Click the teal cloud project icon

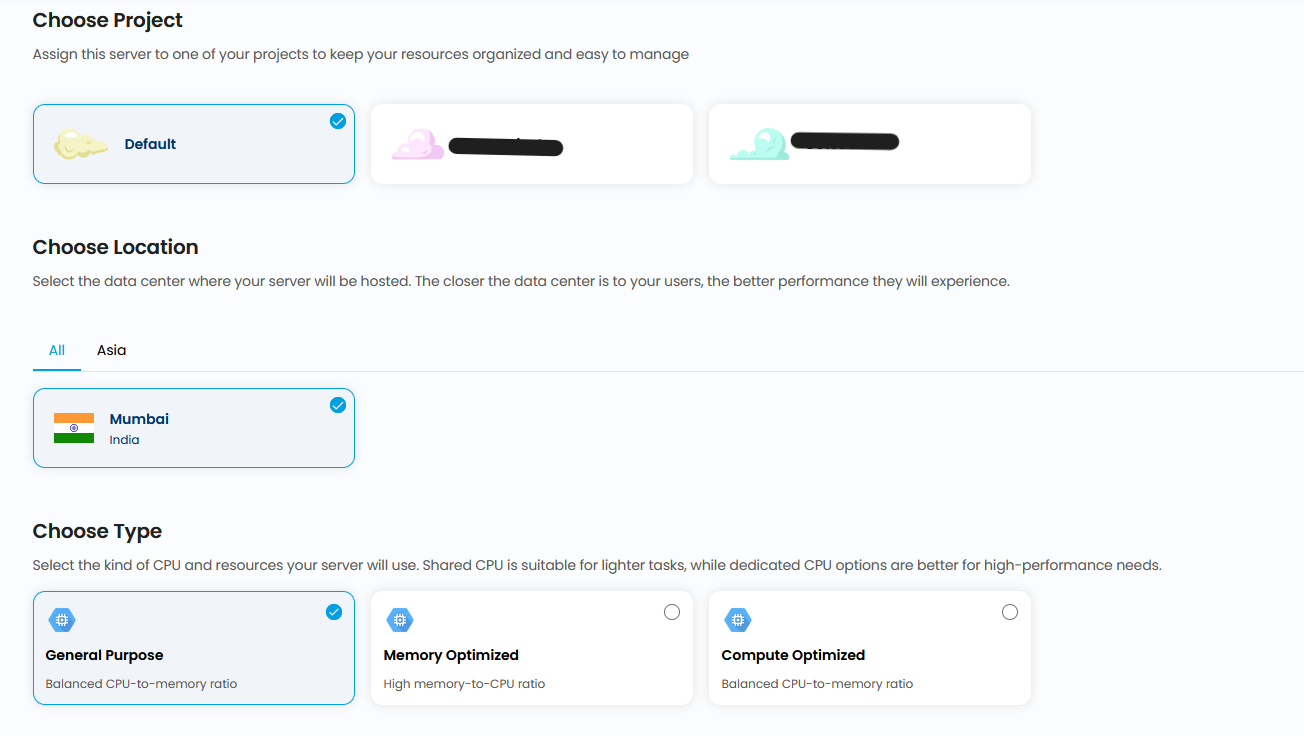757,144
